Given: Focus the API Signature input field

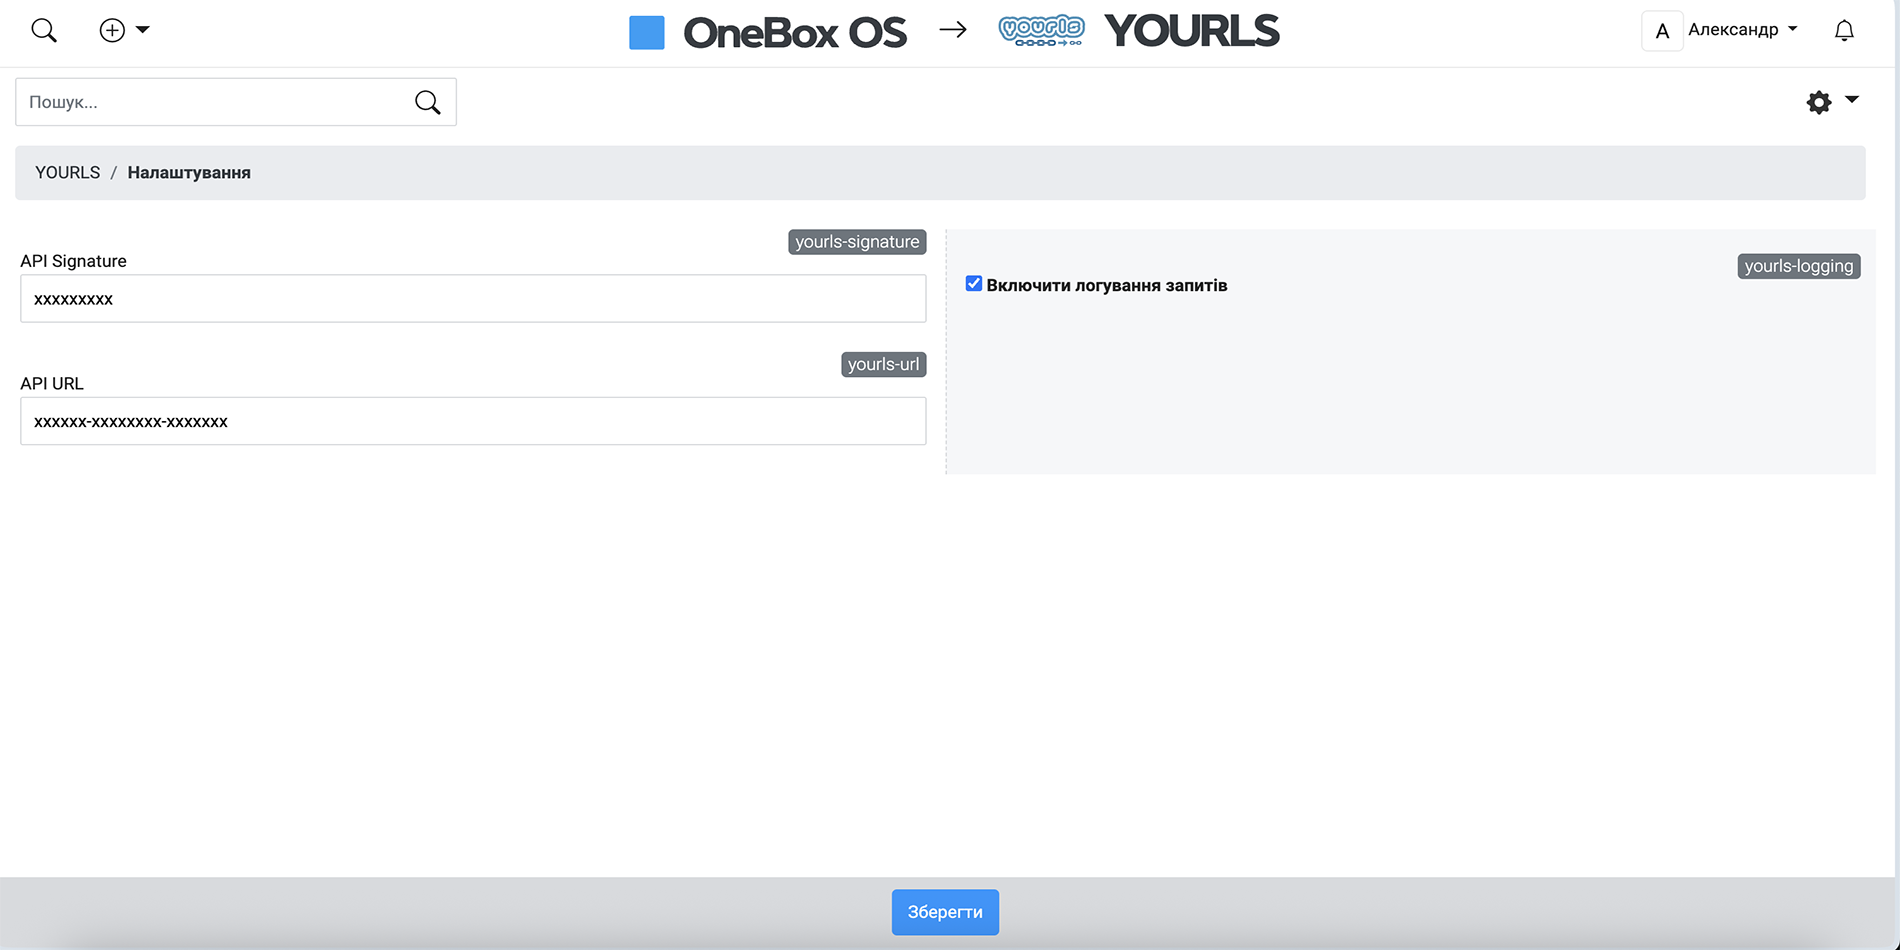Looking at the screenshot, I should [x=473, y=299].
